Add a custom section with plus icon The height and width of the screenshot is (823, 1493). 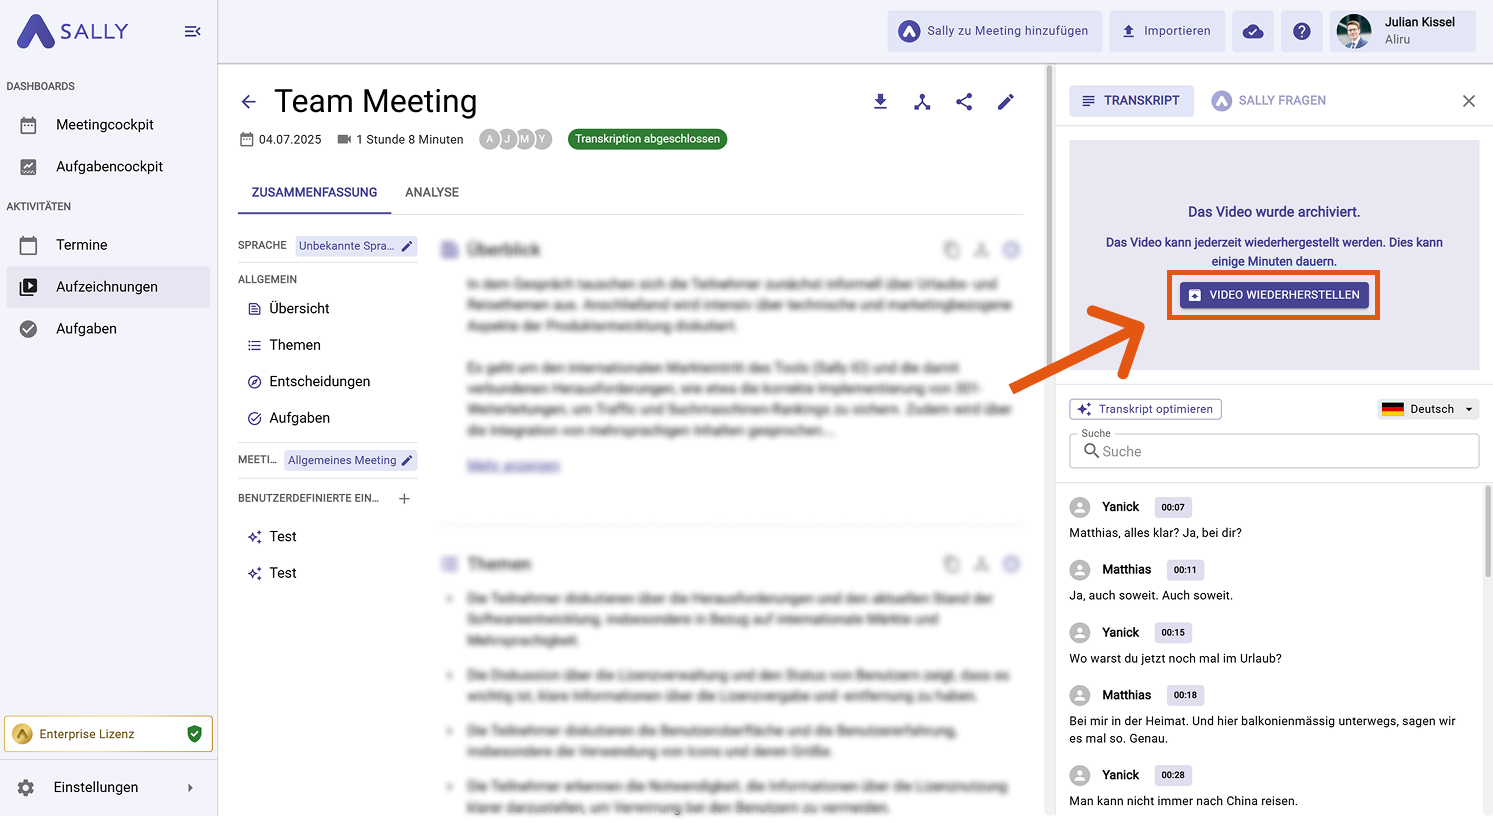404,498
